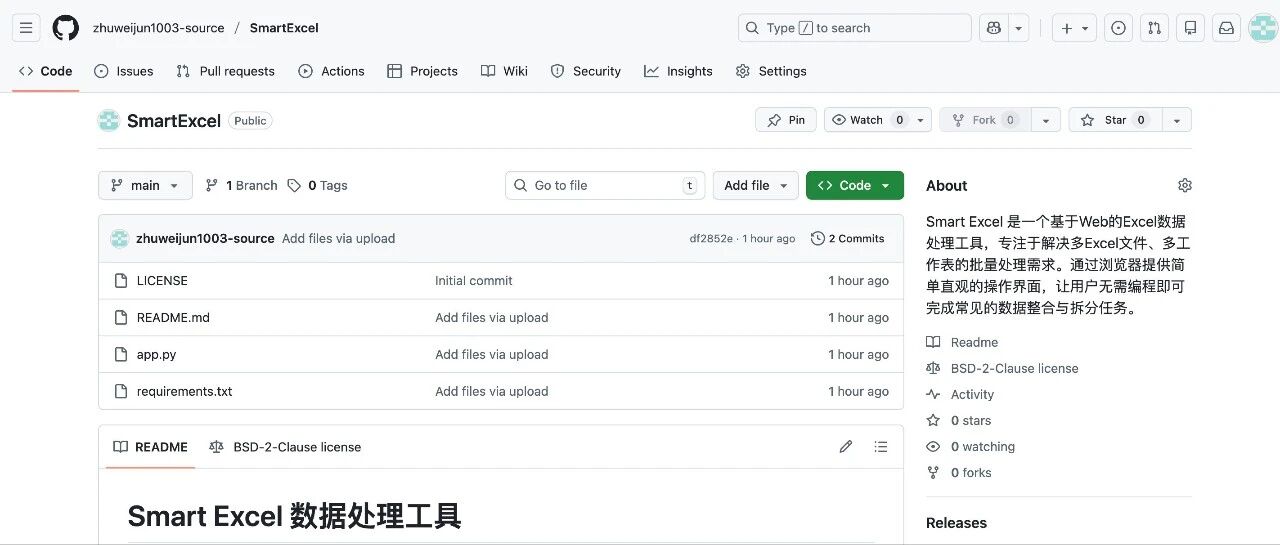Switch to the Settings tab
1280x545 pixels.
[771, 71]
